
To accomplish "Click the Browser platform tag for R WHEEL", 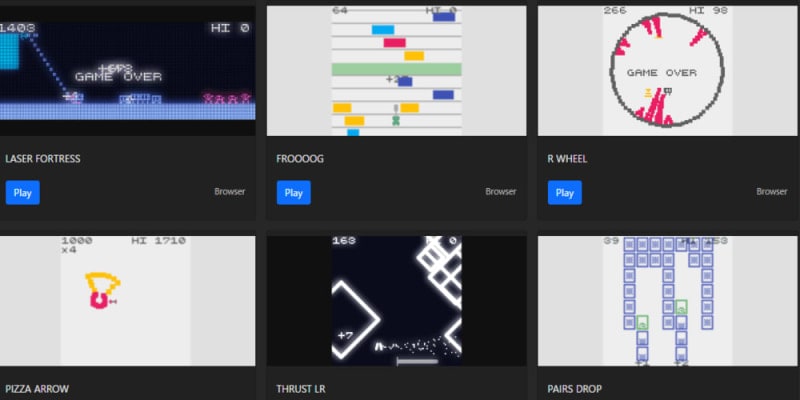I will coord(771,192).
